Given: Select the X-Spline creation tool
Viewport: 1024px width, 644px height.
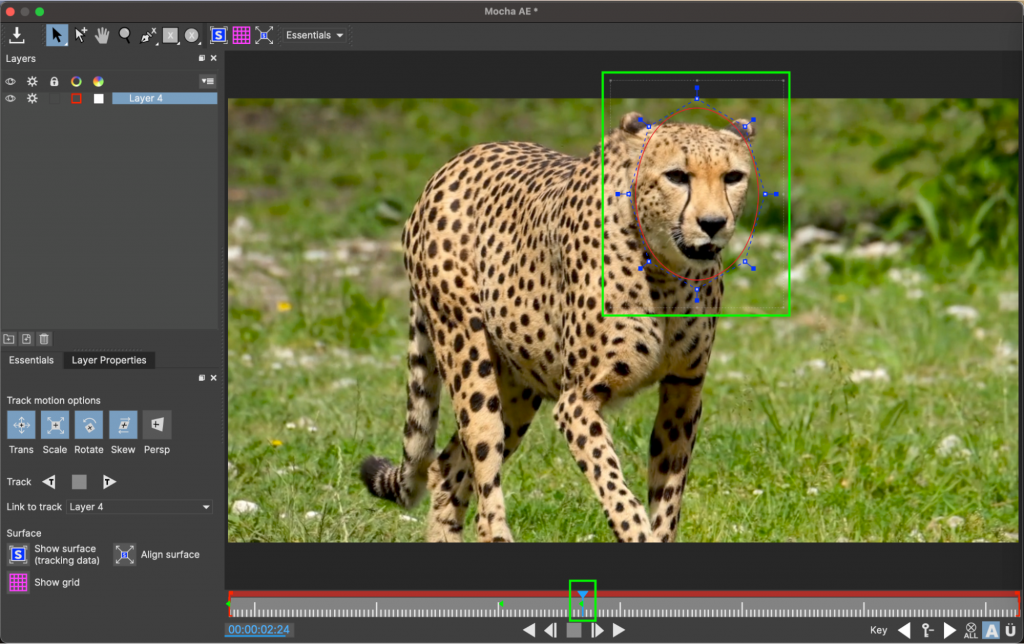Looking at the screenshot, I should [x=148, y=35].
